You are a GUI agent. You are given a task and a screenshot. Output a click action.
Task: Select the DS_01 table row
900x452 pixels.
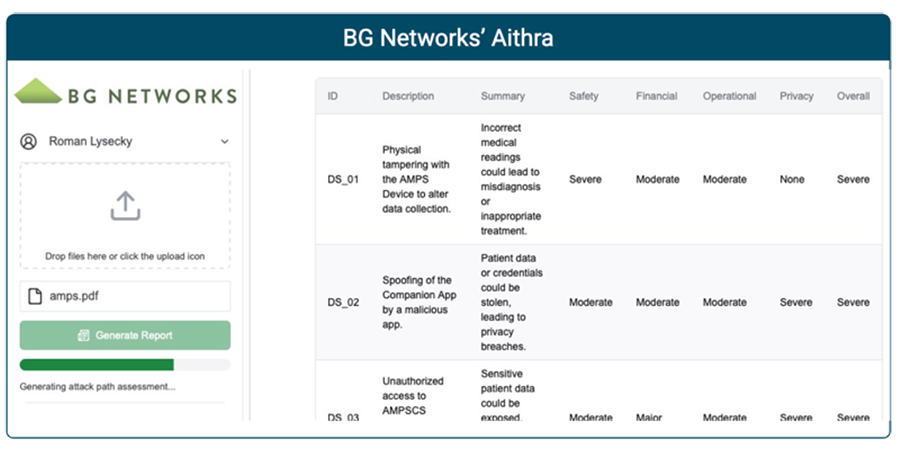click(x=598, y=180)
